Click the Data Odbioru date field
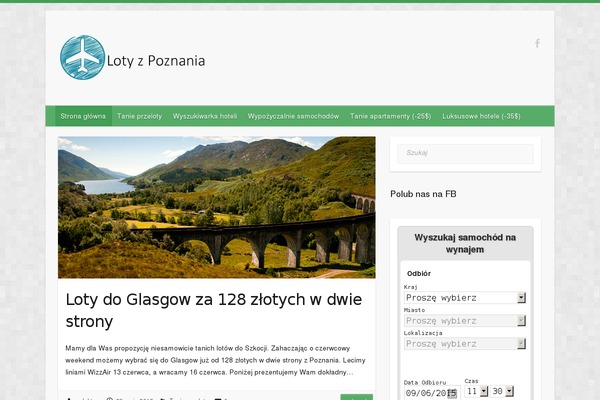The height and width of the screenshot is (400, 600). pyautogui.click(x=432, y=393)
